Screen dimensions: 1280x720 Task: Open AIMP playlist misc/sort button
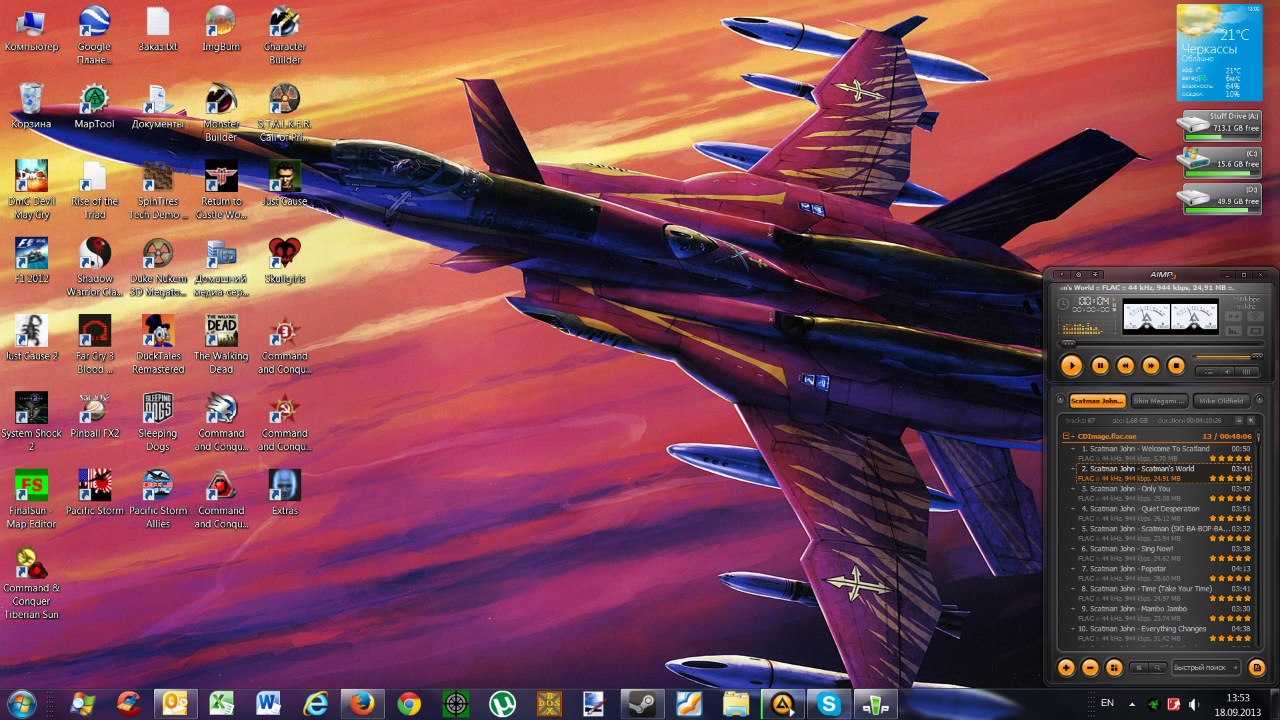click(1114, 667)
